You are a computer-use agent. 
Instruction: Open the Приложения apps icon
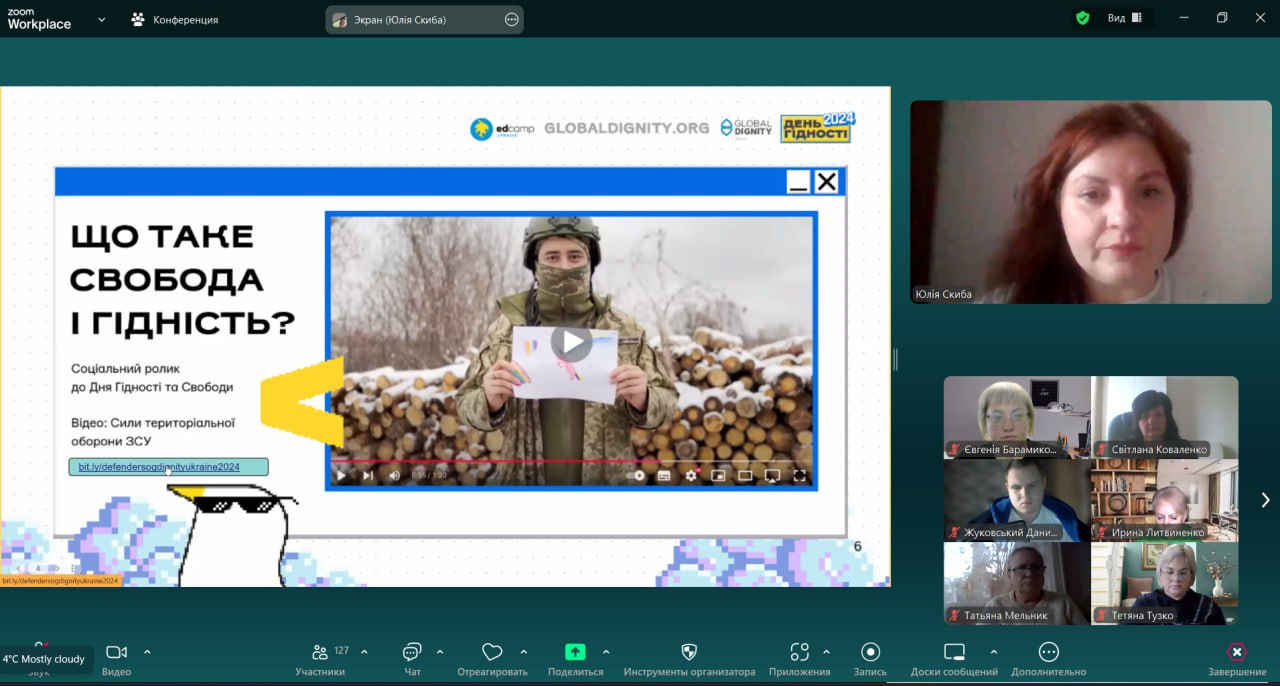(x=799, y=652)
